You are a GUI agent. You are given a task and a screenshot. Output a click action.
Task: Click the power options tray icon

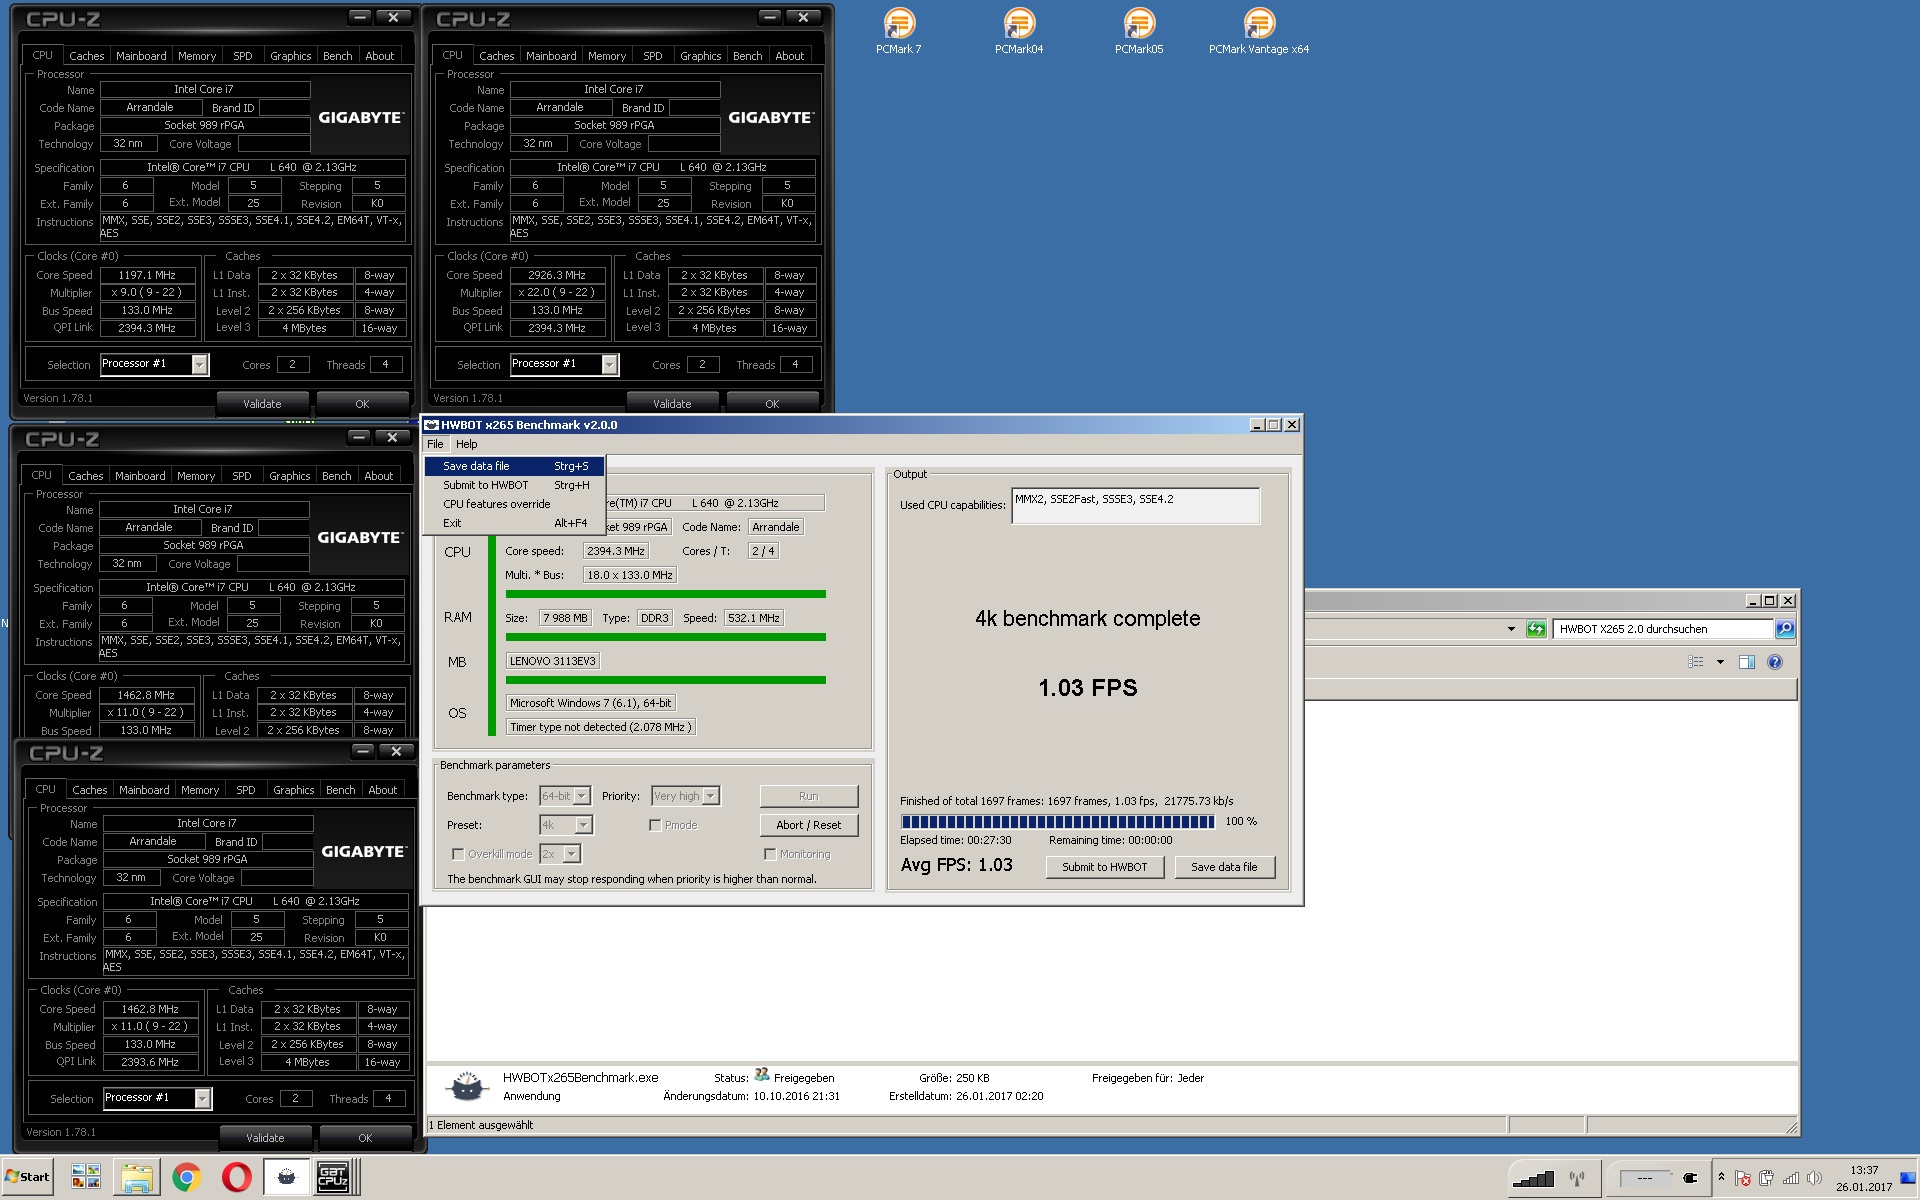coord(1766,1178)
